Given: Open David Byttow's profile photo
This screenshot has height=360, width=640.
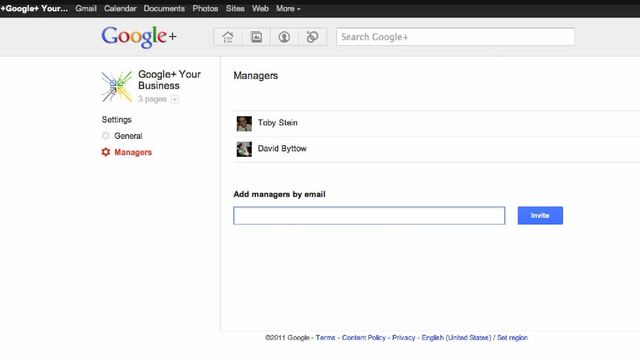Looking at the screenshot, I should tap(244, 149).
